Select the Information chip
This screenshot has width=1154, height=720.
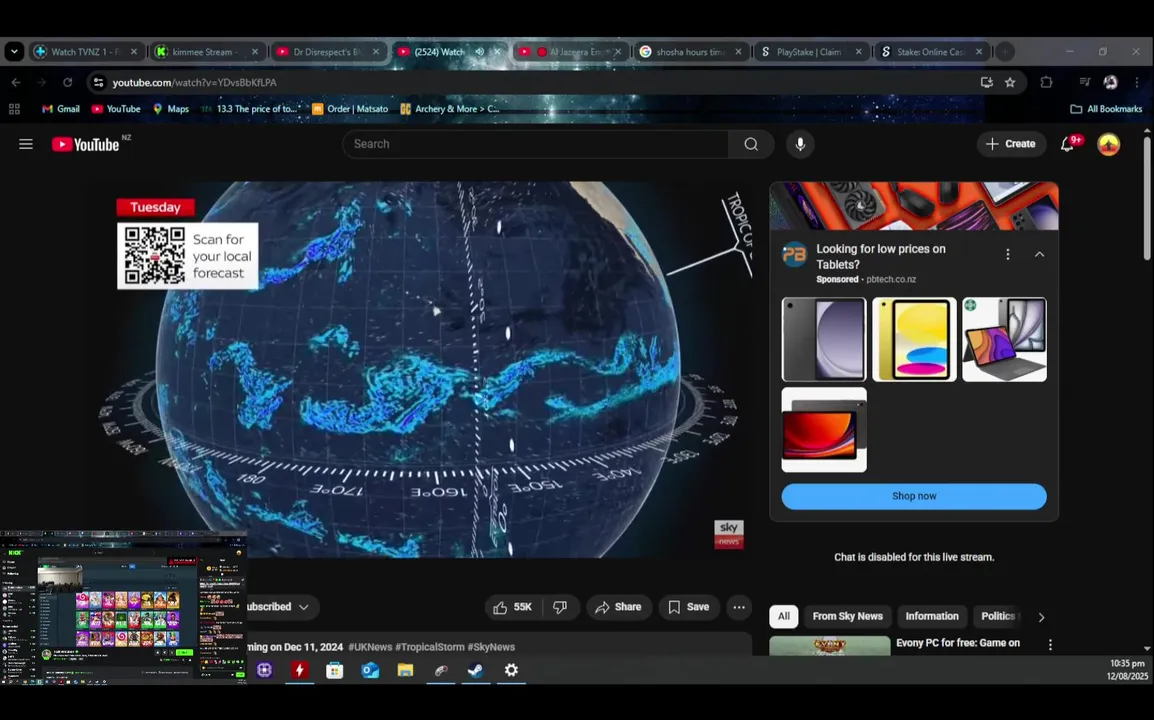pyautogui.click(x=932, y=617)
